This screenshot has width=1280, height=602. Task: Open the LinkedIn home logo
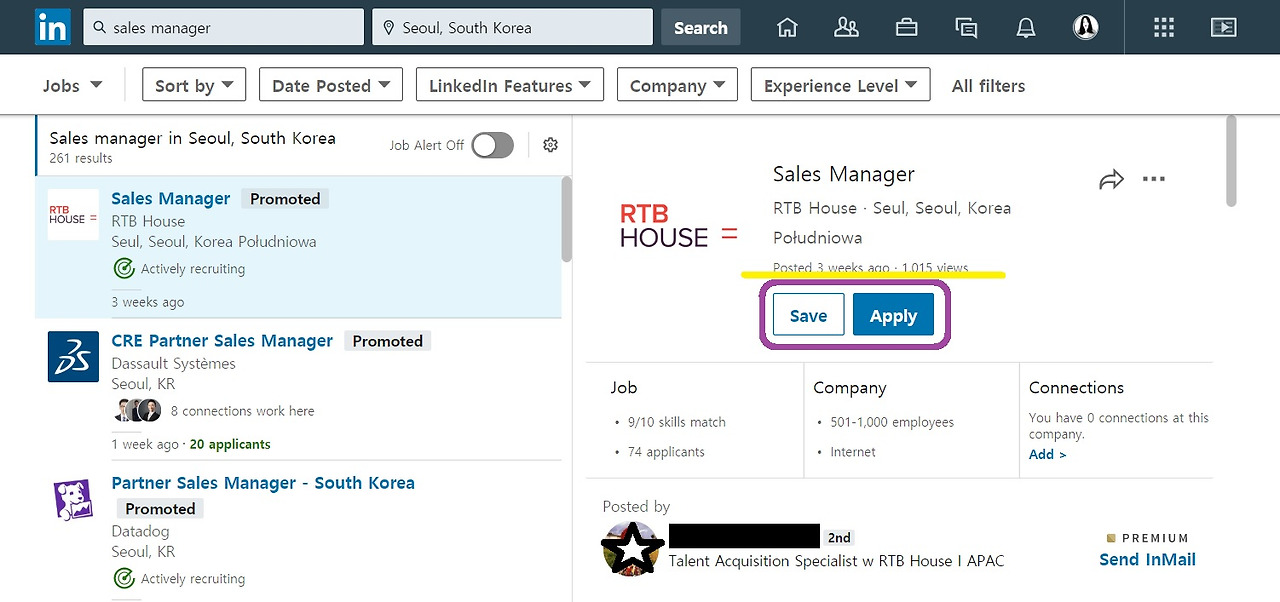(53, 27)
